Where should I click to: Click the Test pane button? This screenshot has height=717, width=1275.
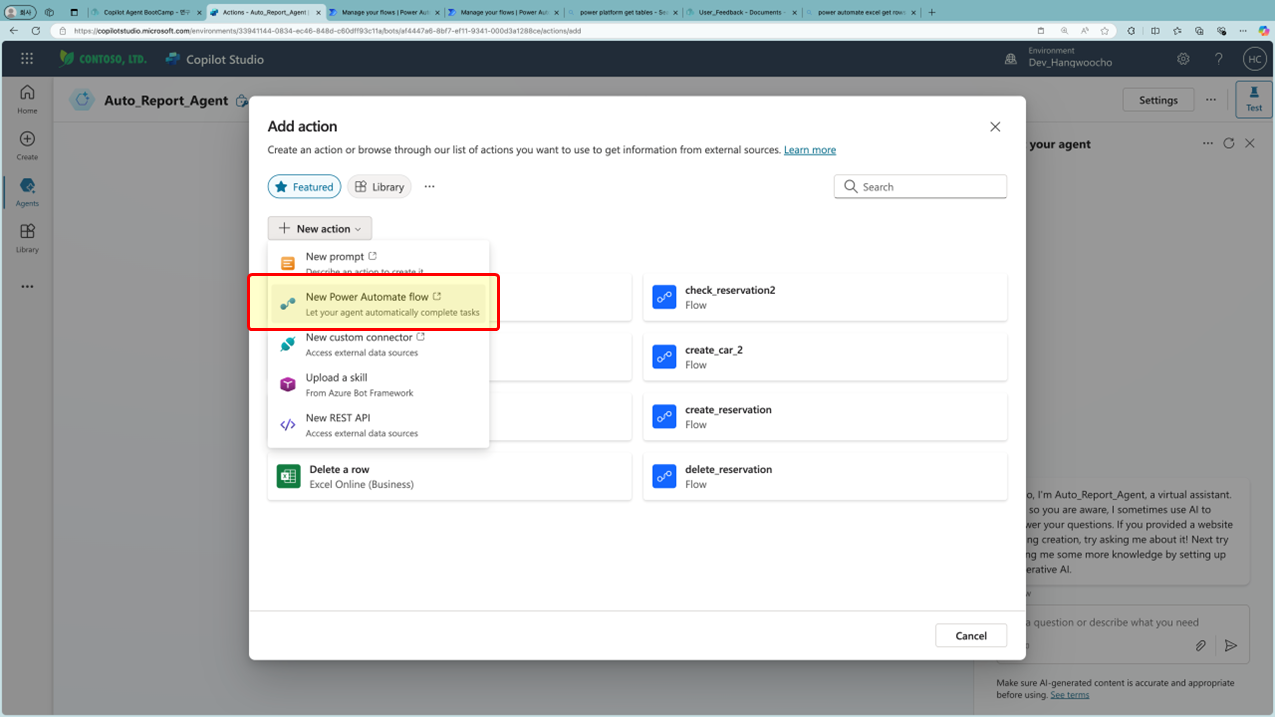pos(1254,99)
